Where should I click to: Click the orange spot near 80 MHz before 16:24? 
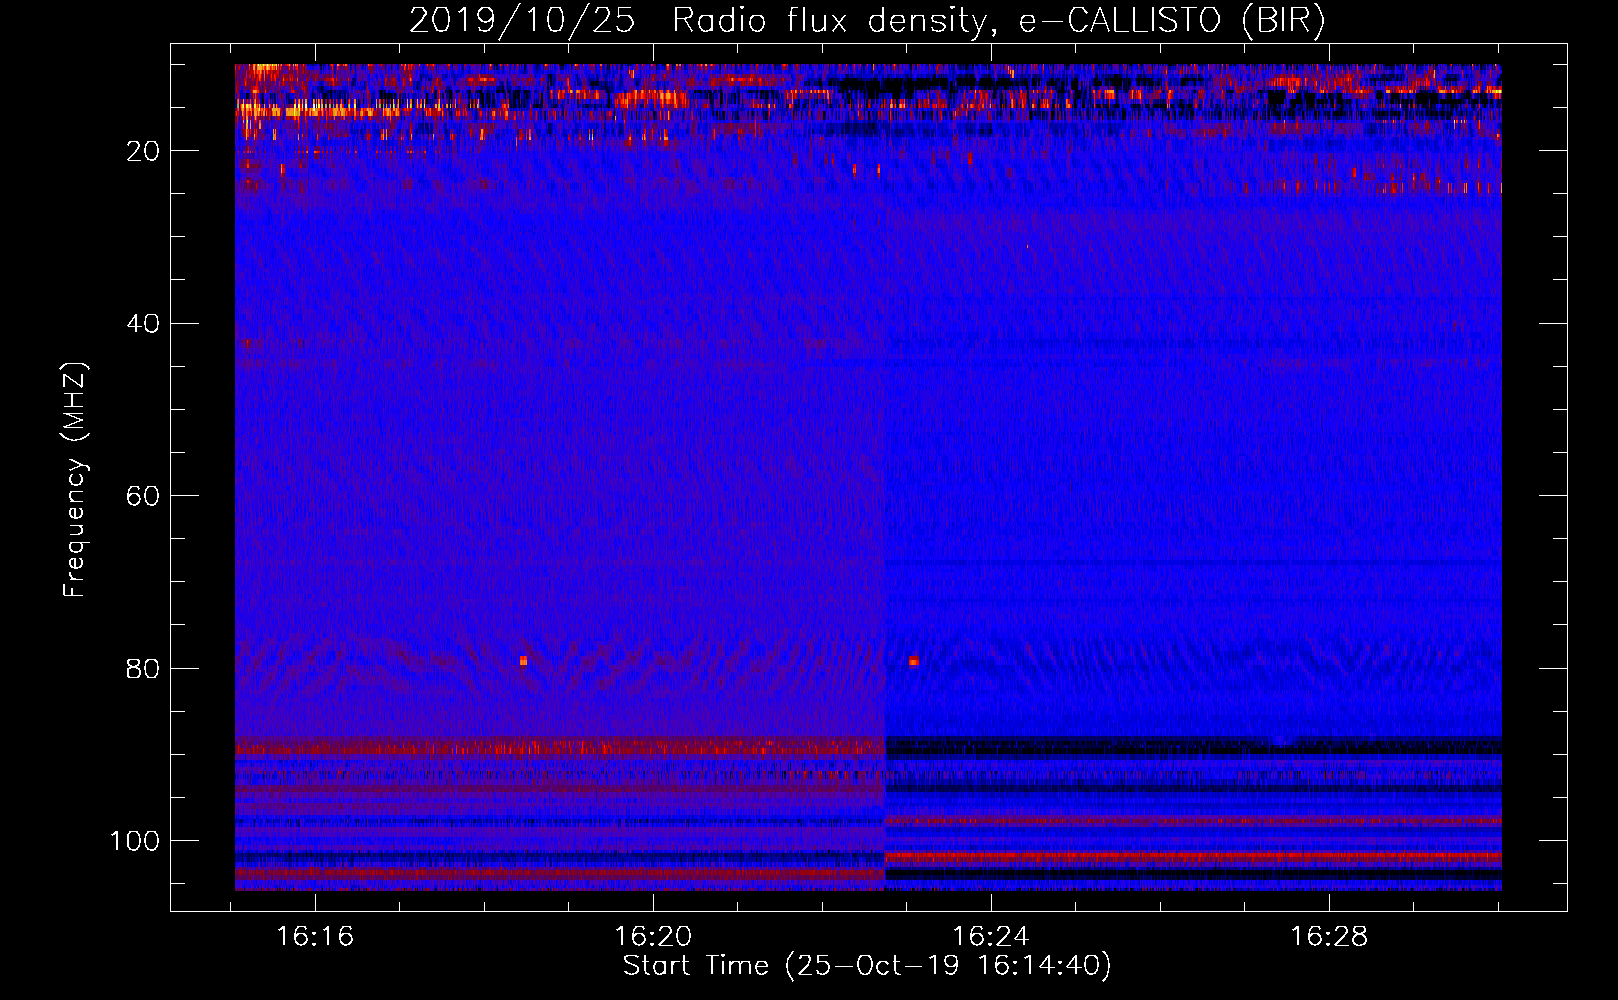click(x=913, y=661)
